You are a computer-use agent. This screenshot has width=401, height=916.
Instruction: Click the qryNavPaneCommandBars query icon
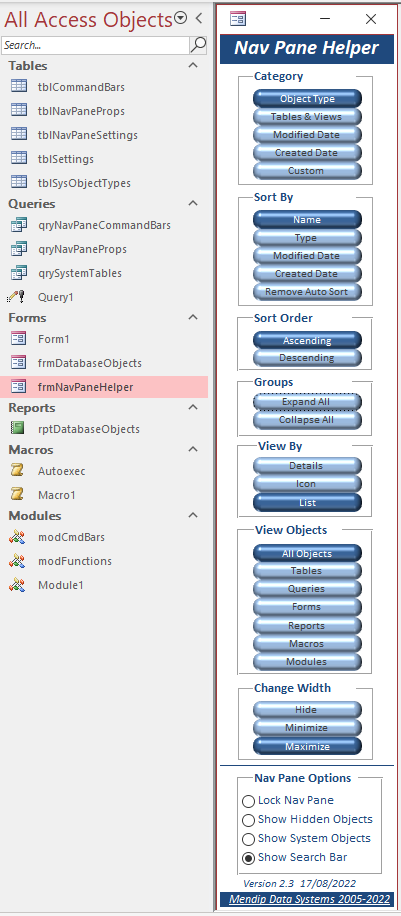point(19,225)
